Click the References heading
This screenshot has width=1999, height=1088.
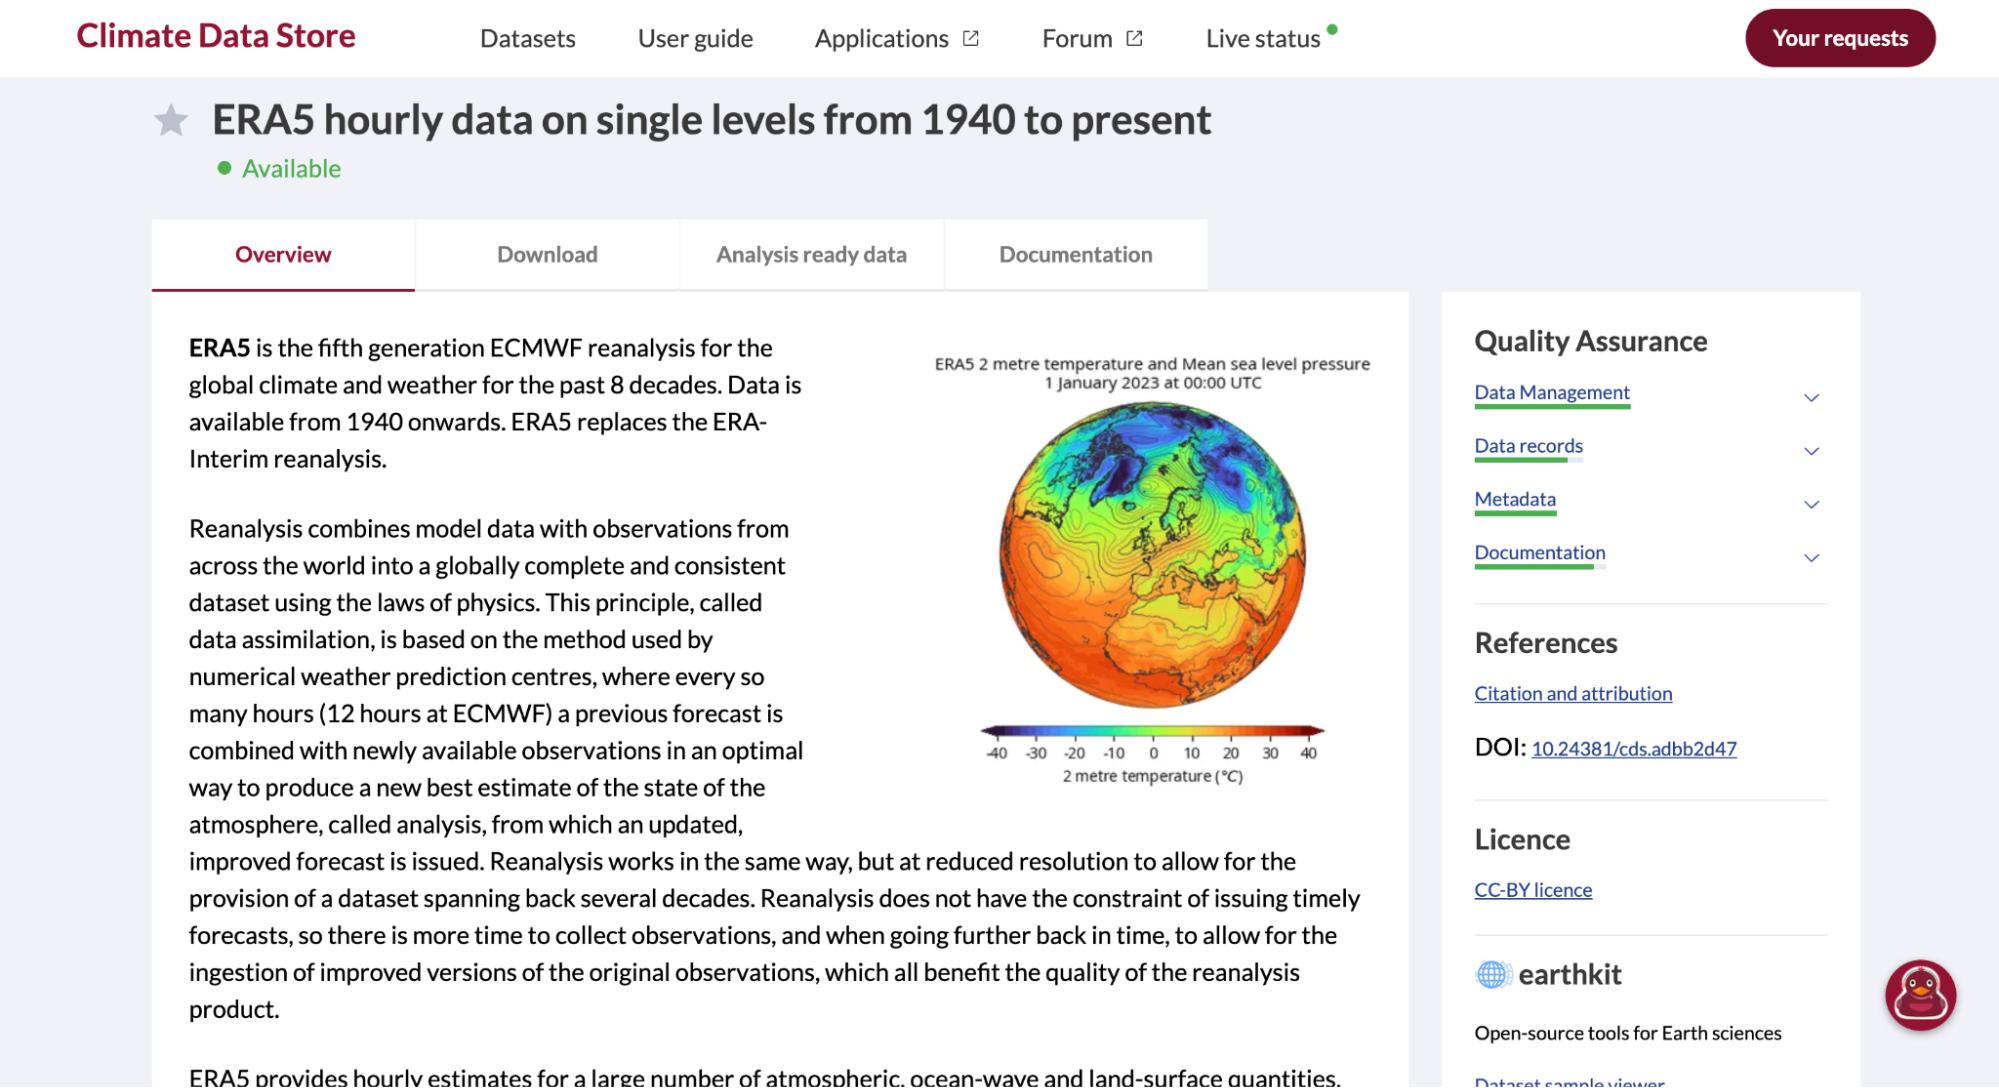(x=1545, y=643)
